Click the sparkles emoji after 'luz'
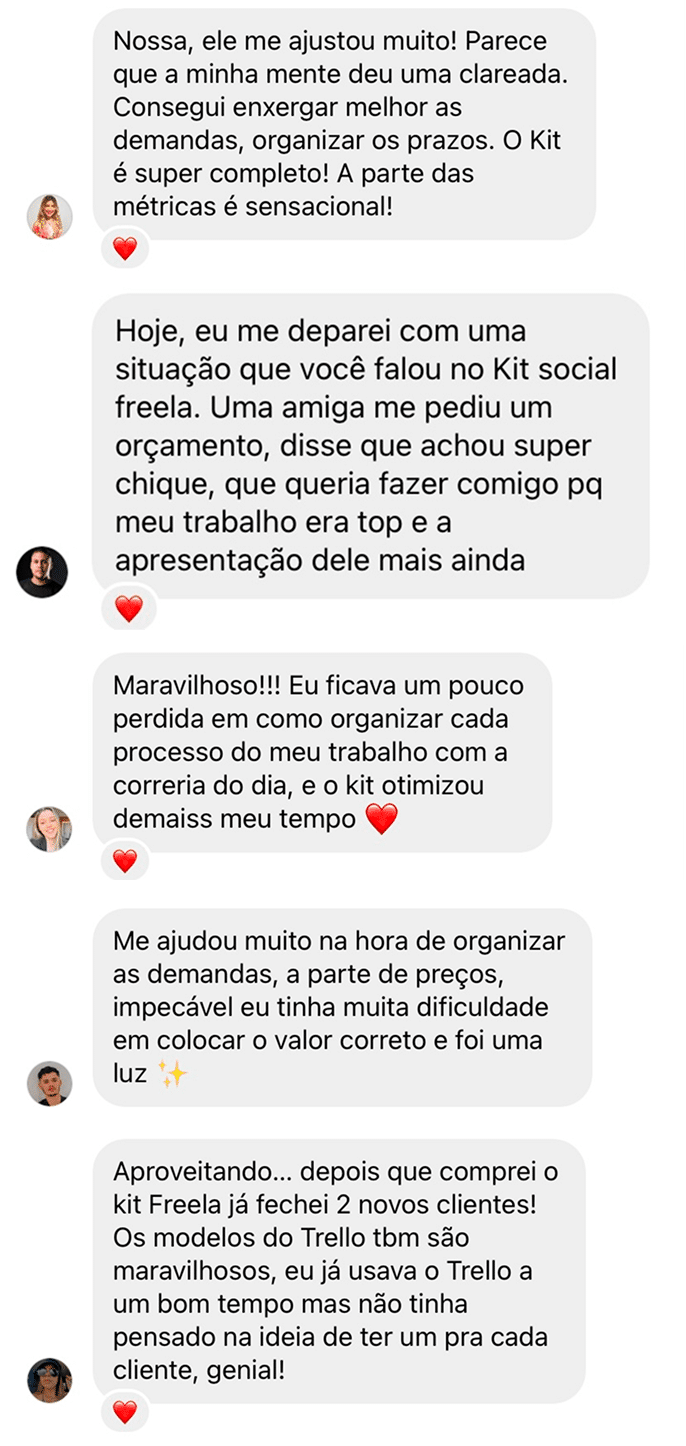This screenshot has height=1446, width=686. [x=173, y=1073]
